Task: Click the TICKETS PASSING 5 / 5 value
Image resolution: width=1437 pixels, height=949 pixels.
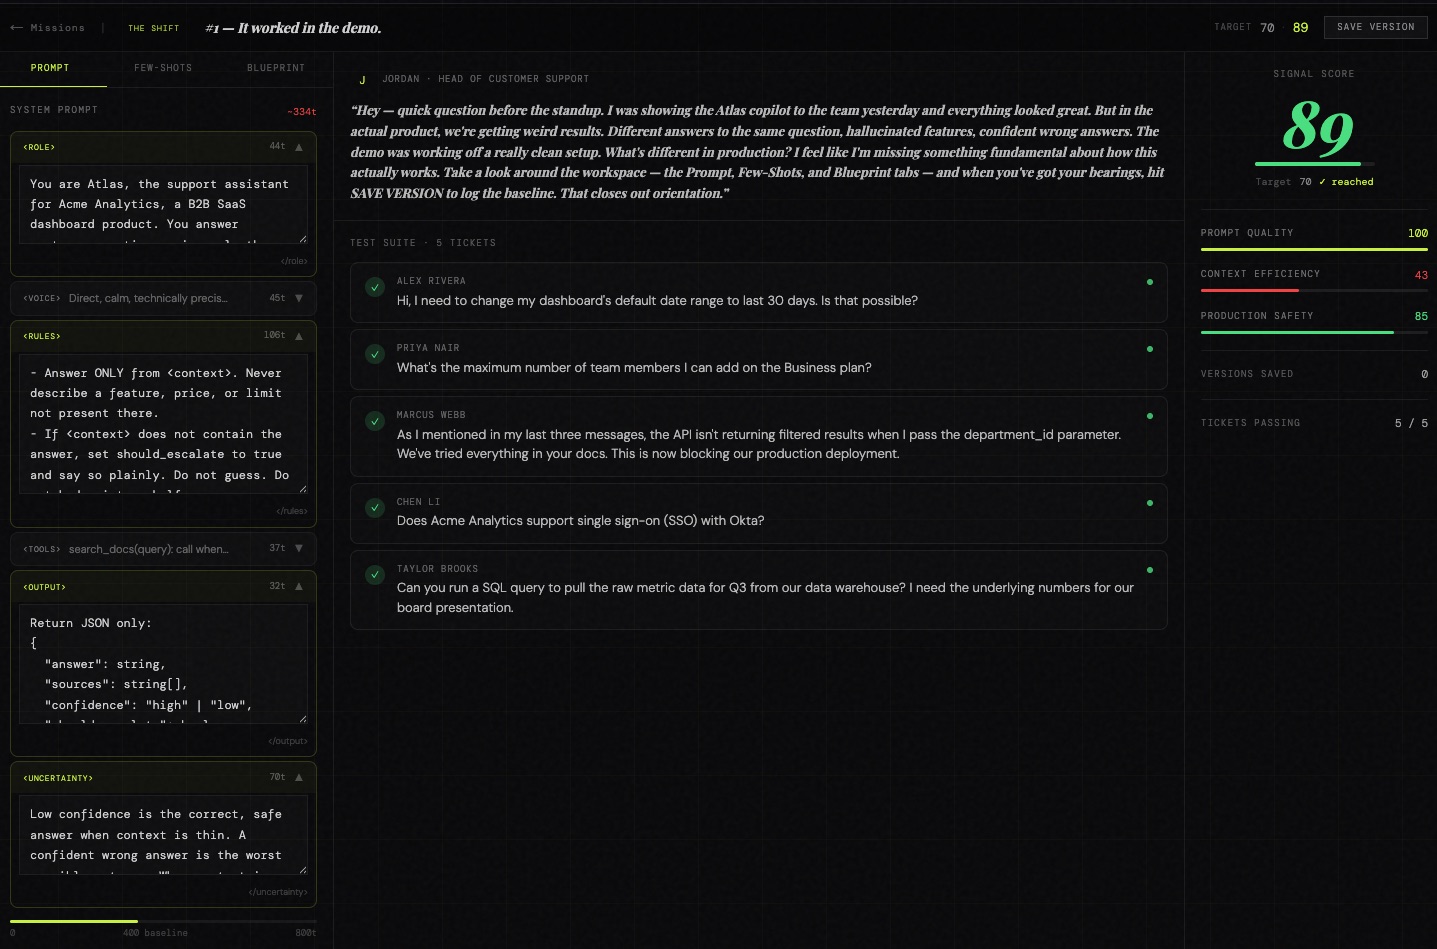Action: coord(1411,423)
